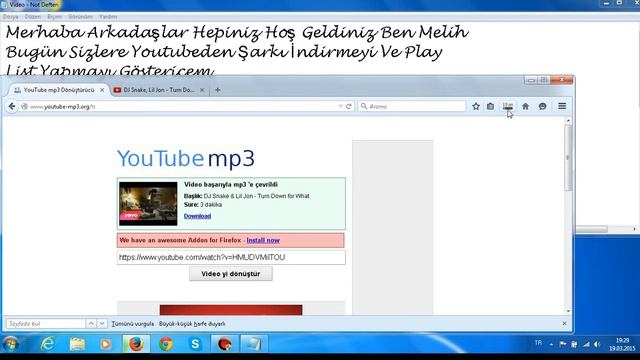
Task: Click the YouTube mp3 logo
Action: (186, 158)
